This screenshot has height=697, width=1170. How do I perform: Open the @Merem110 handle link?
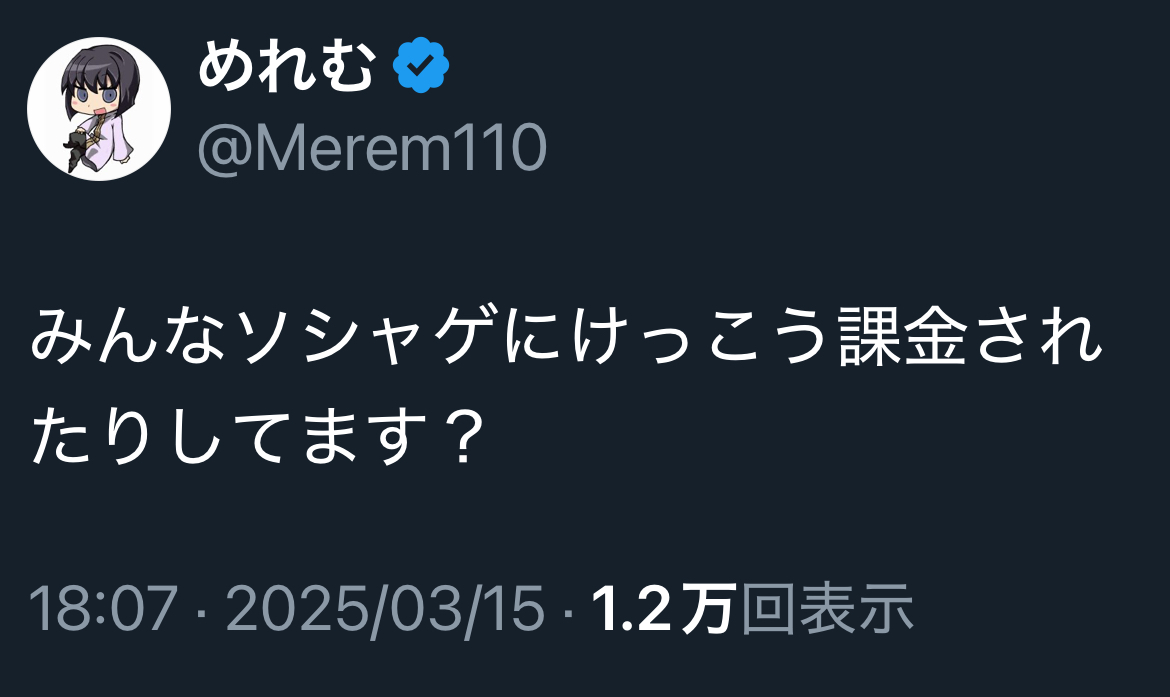(372, 148)
